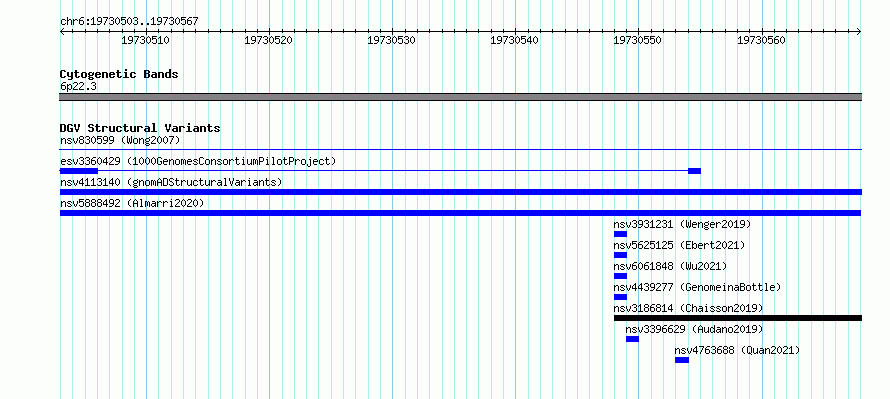Open the esv3360429 1000GenomesConsortiumPilotProject label
890x399 pixels.
198,161
